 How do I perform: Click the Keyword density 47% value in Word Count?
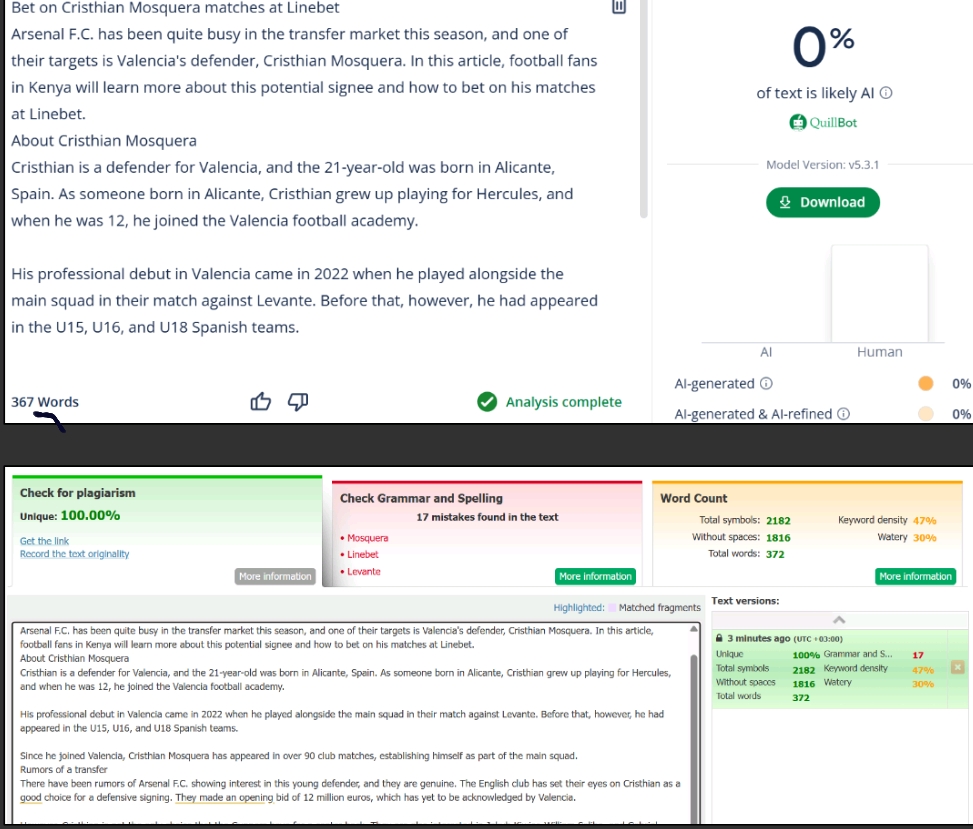[925, 521]
